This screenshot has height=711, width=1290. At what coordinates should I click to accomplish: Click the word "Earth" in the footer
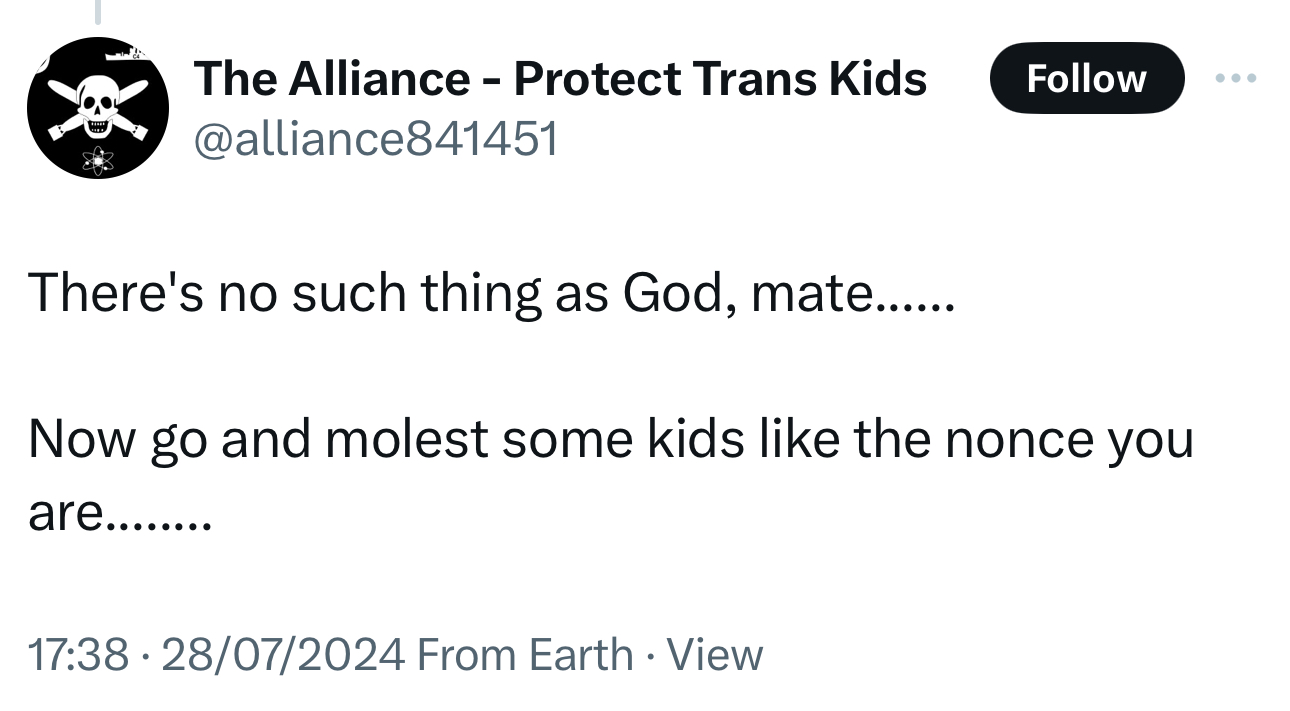click(580, 655)
